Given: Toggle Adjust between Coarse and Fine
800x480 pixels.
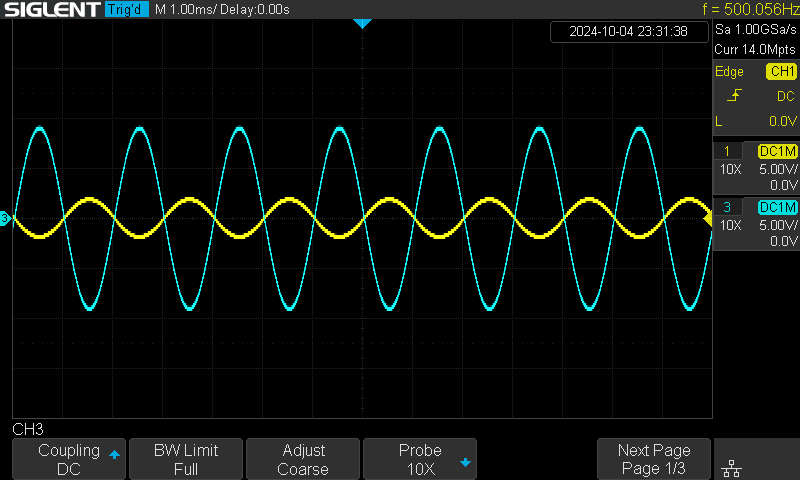Looking at the screenshot, I should point(303,459).
